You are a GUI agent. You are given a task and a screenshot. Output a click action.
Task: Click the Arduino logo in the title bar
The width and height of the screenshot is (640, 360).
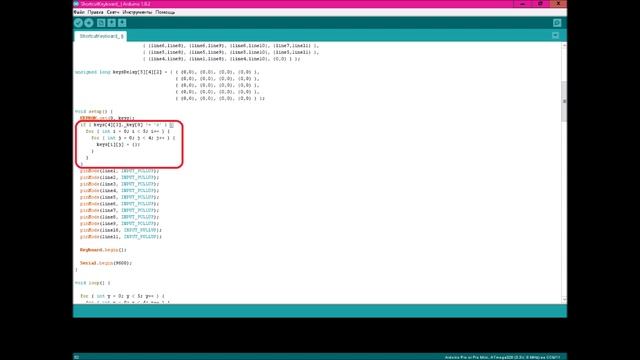click(x=76, y=4)
